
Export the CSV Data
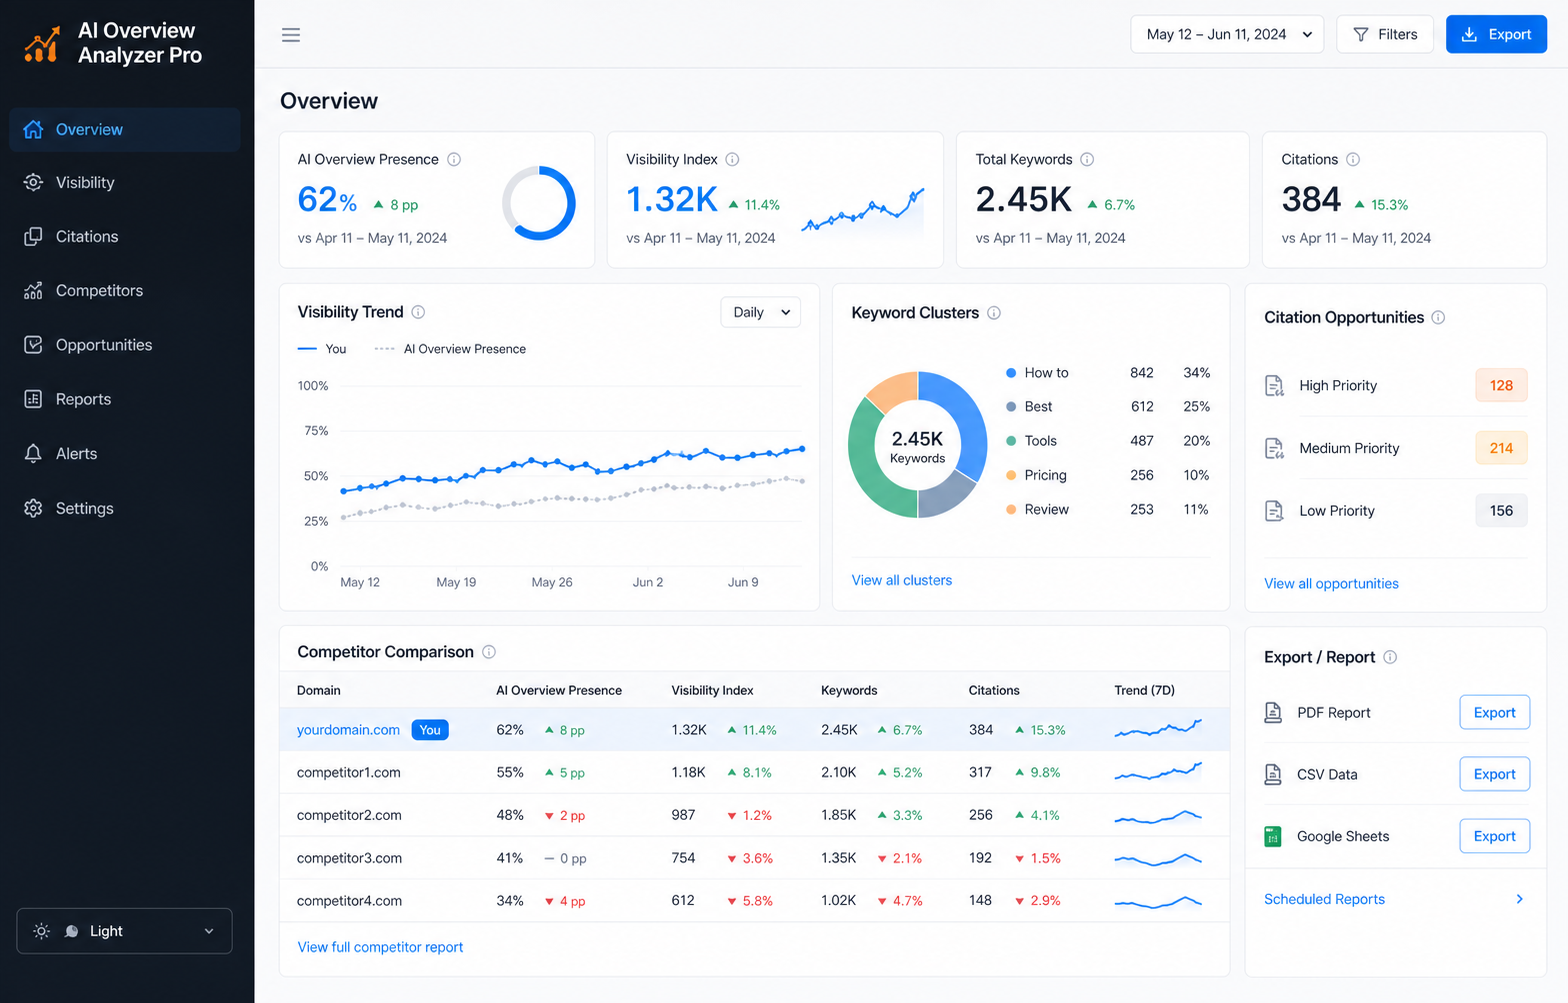(x=1494, y=774)
